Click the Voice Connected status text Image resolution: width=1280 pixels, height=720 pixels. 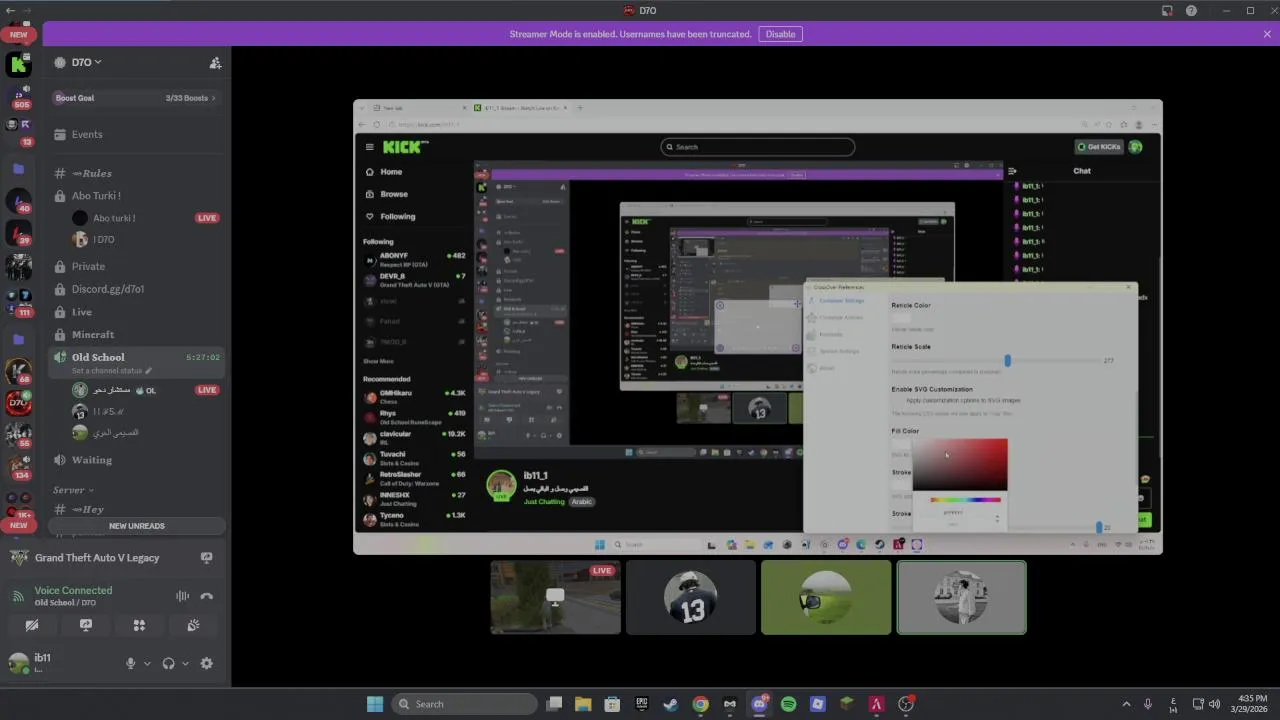pyautogui.click(x=73, y=590)
